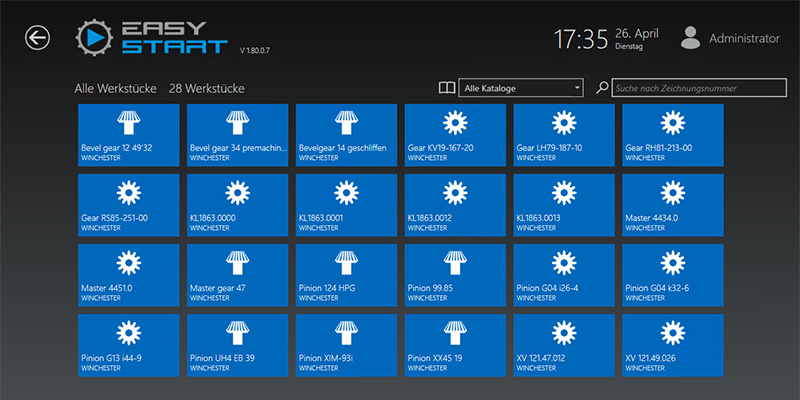Open the Administrator user profile icon
Viewport: 800px width, 400px height.
coord(690,38)
